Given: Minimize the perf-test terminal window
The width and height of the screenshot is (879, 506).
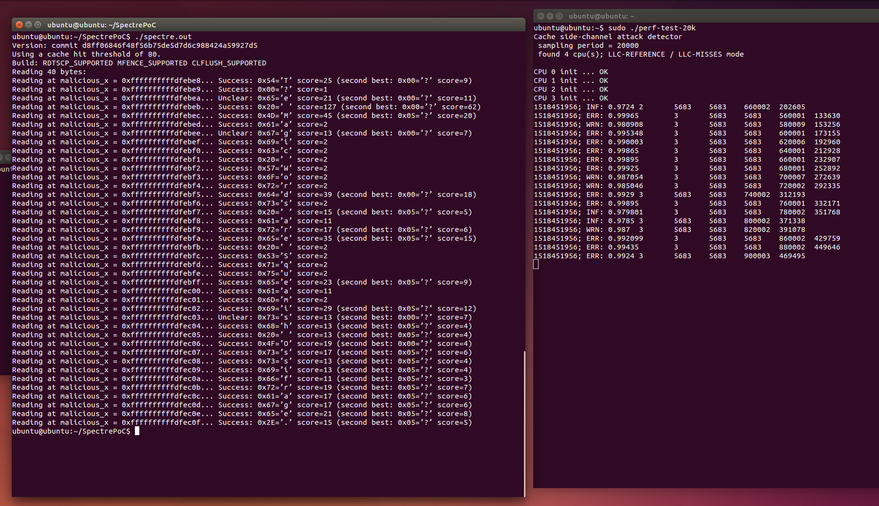Looking at the screenshot, I should pyautogui.click(x=551, y=16).
